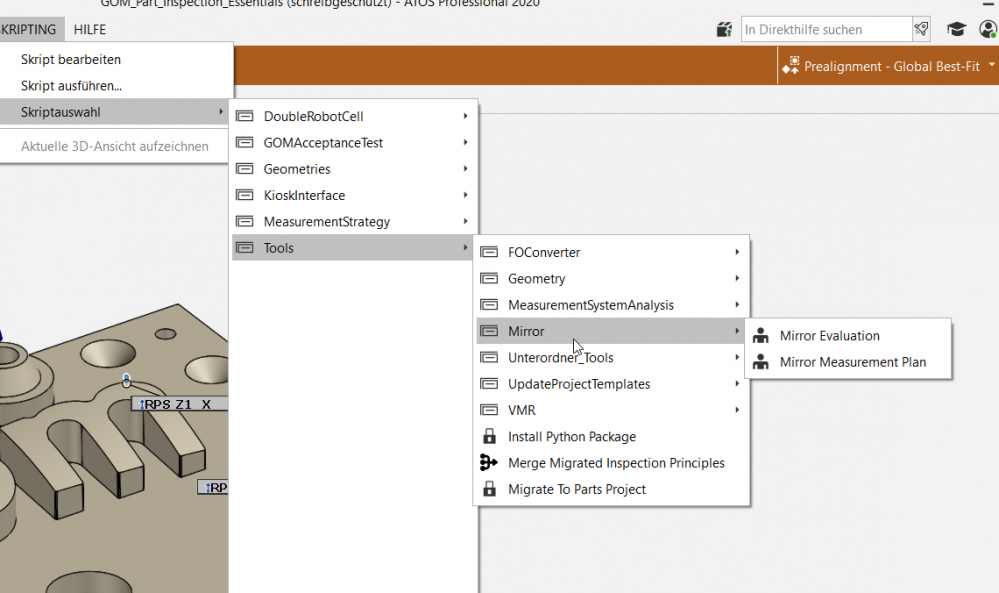Click lock icon next to Migrate To Parts Project
This screenshot has height=593, width=999.
(489, 490)
